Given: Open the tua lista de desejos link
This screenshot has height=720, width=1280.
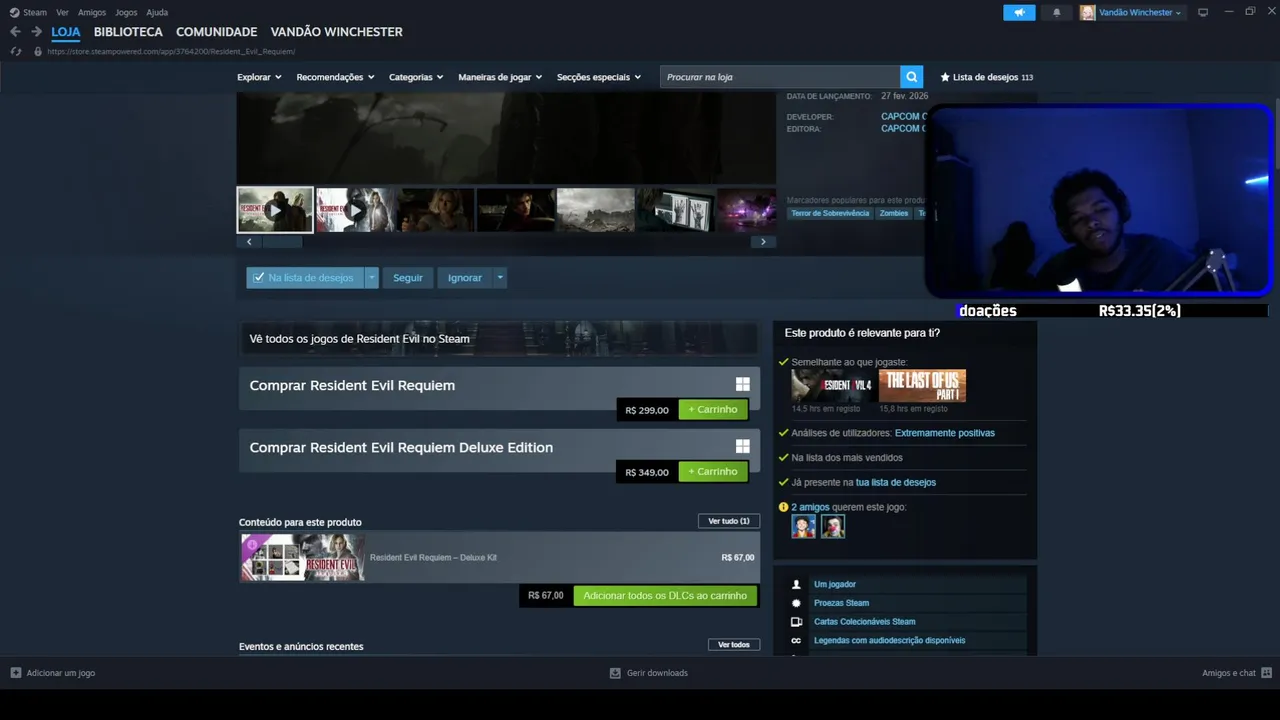Looking at the screenshot, I should point(896,482).
